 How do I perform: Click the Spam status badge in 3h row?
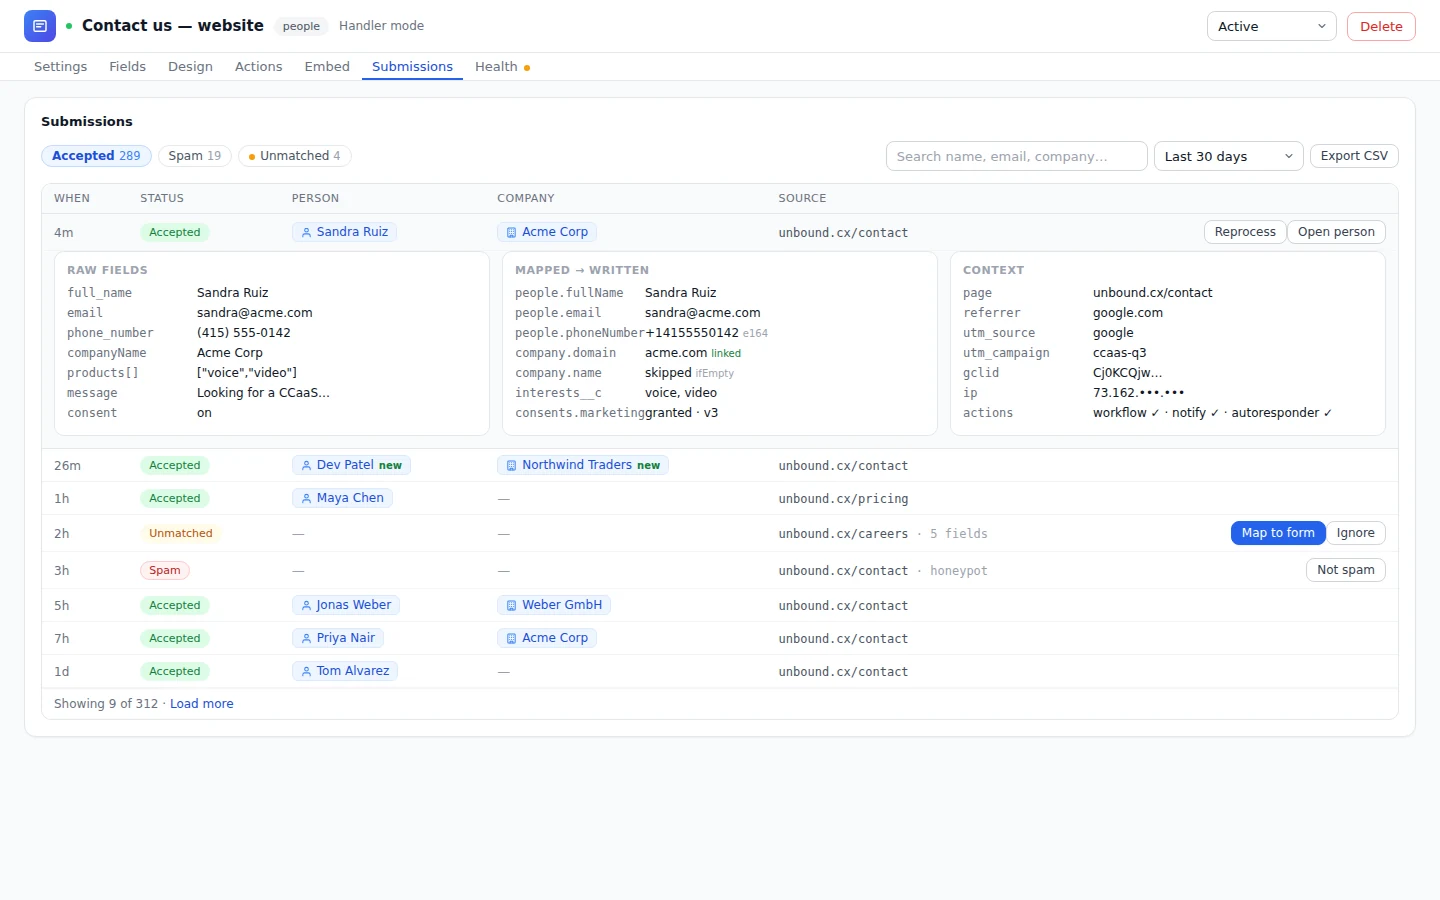click(x=165, y=571)
